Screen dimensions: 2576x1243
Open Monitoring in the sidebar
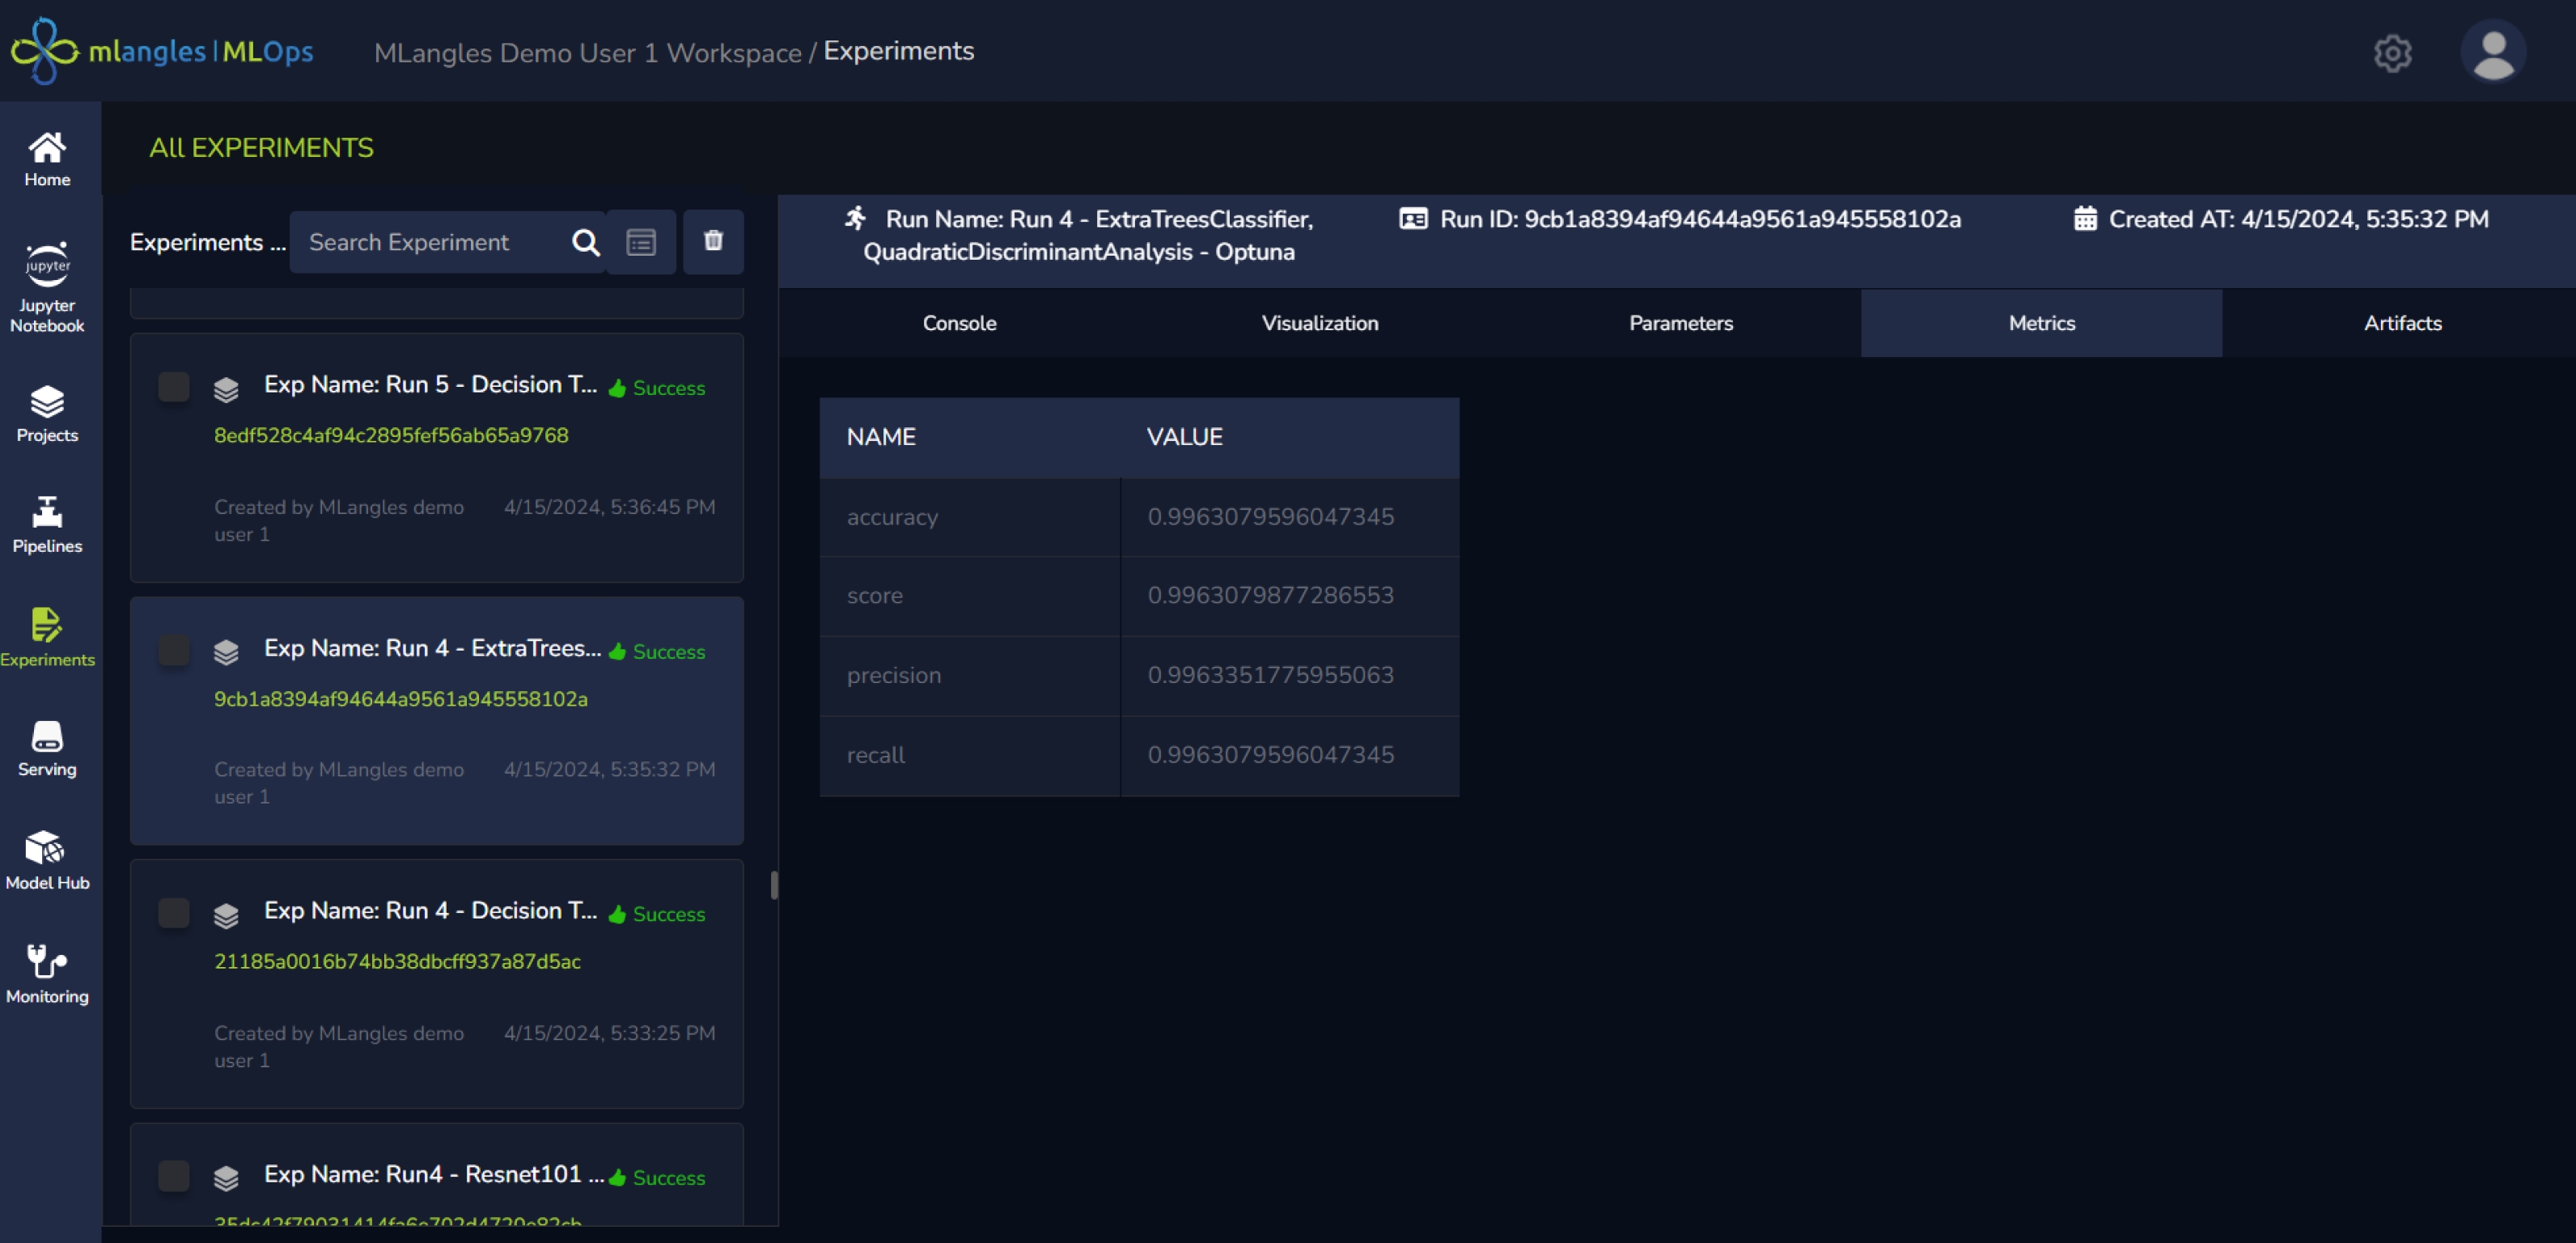(47, 974)
